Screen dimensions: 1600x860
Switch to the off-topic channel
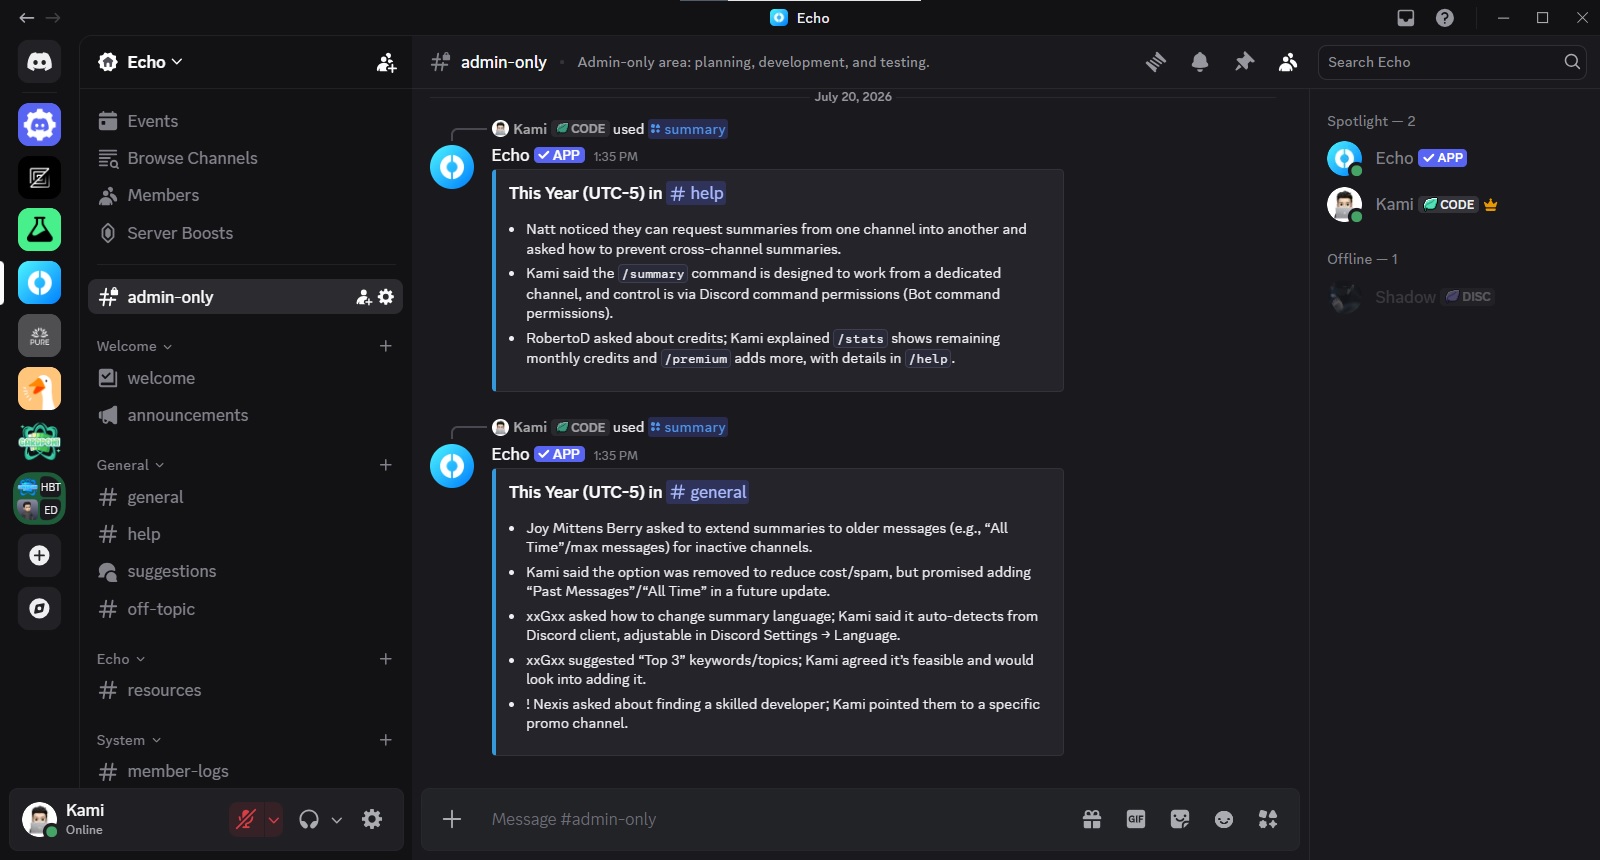[245, 609]
